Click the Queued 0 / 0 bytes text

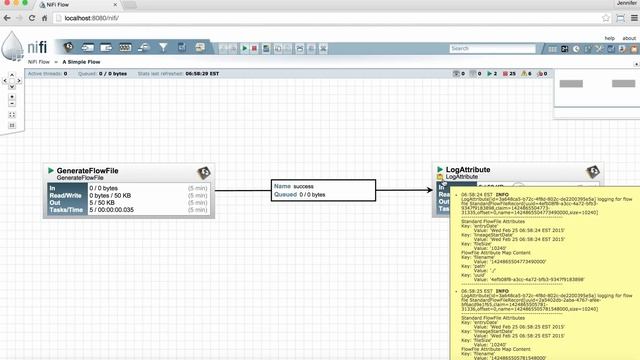tap(300, 195)
